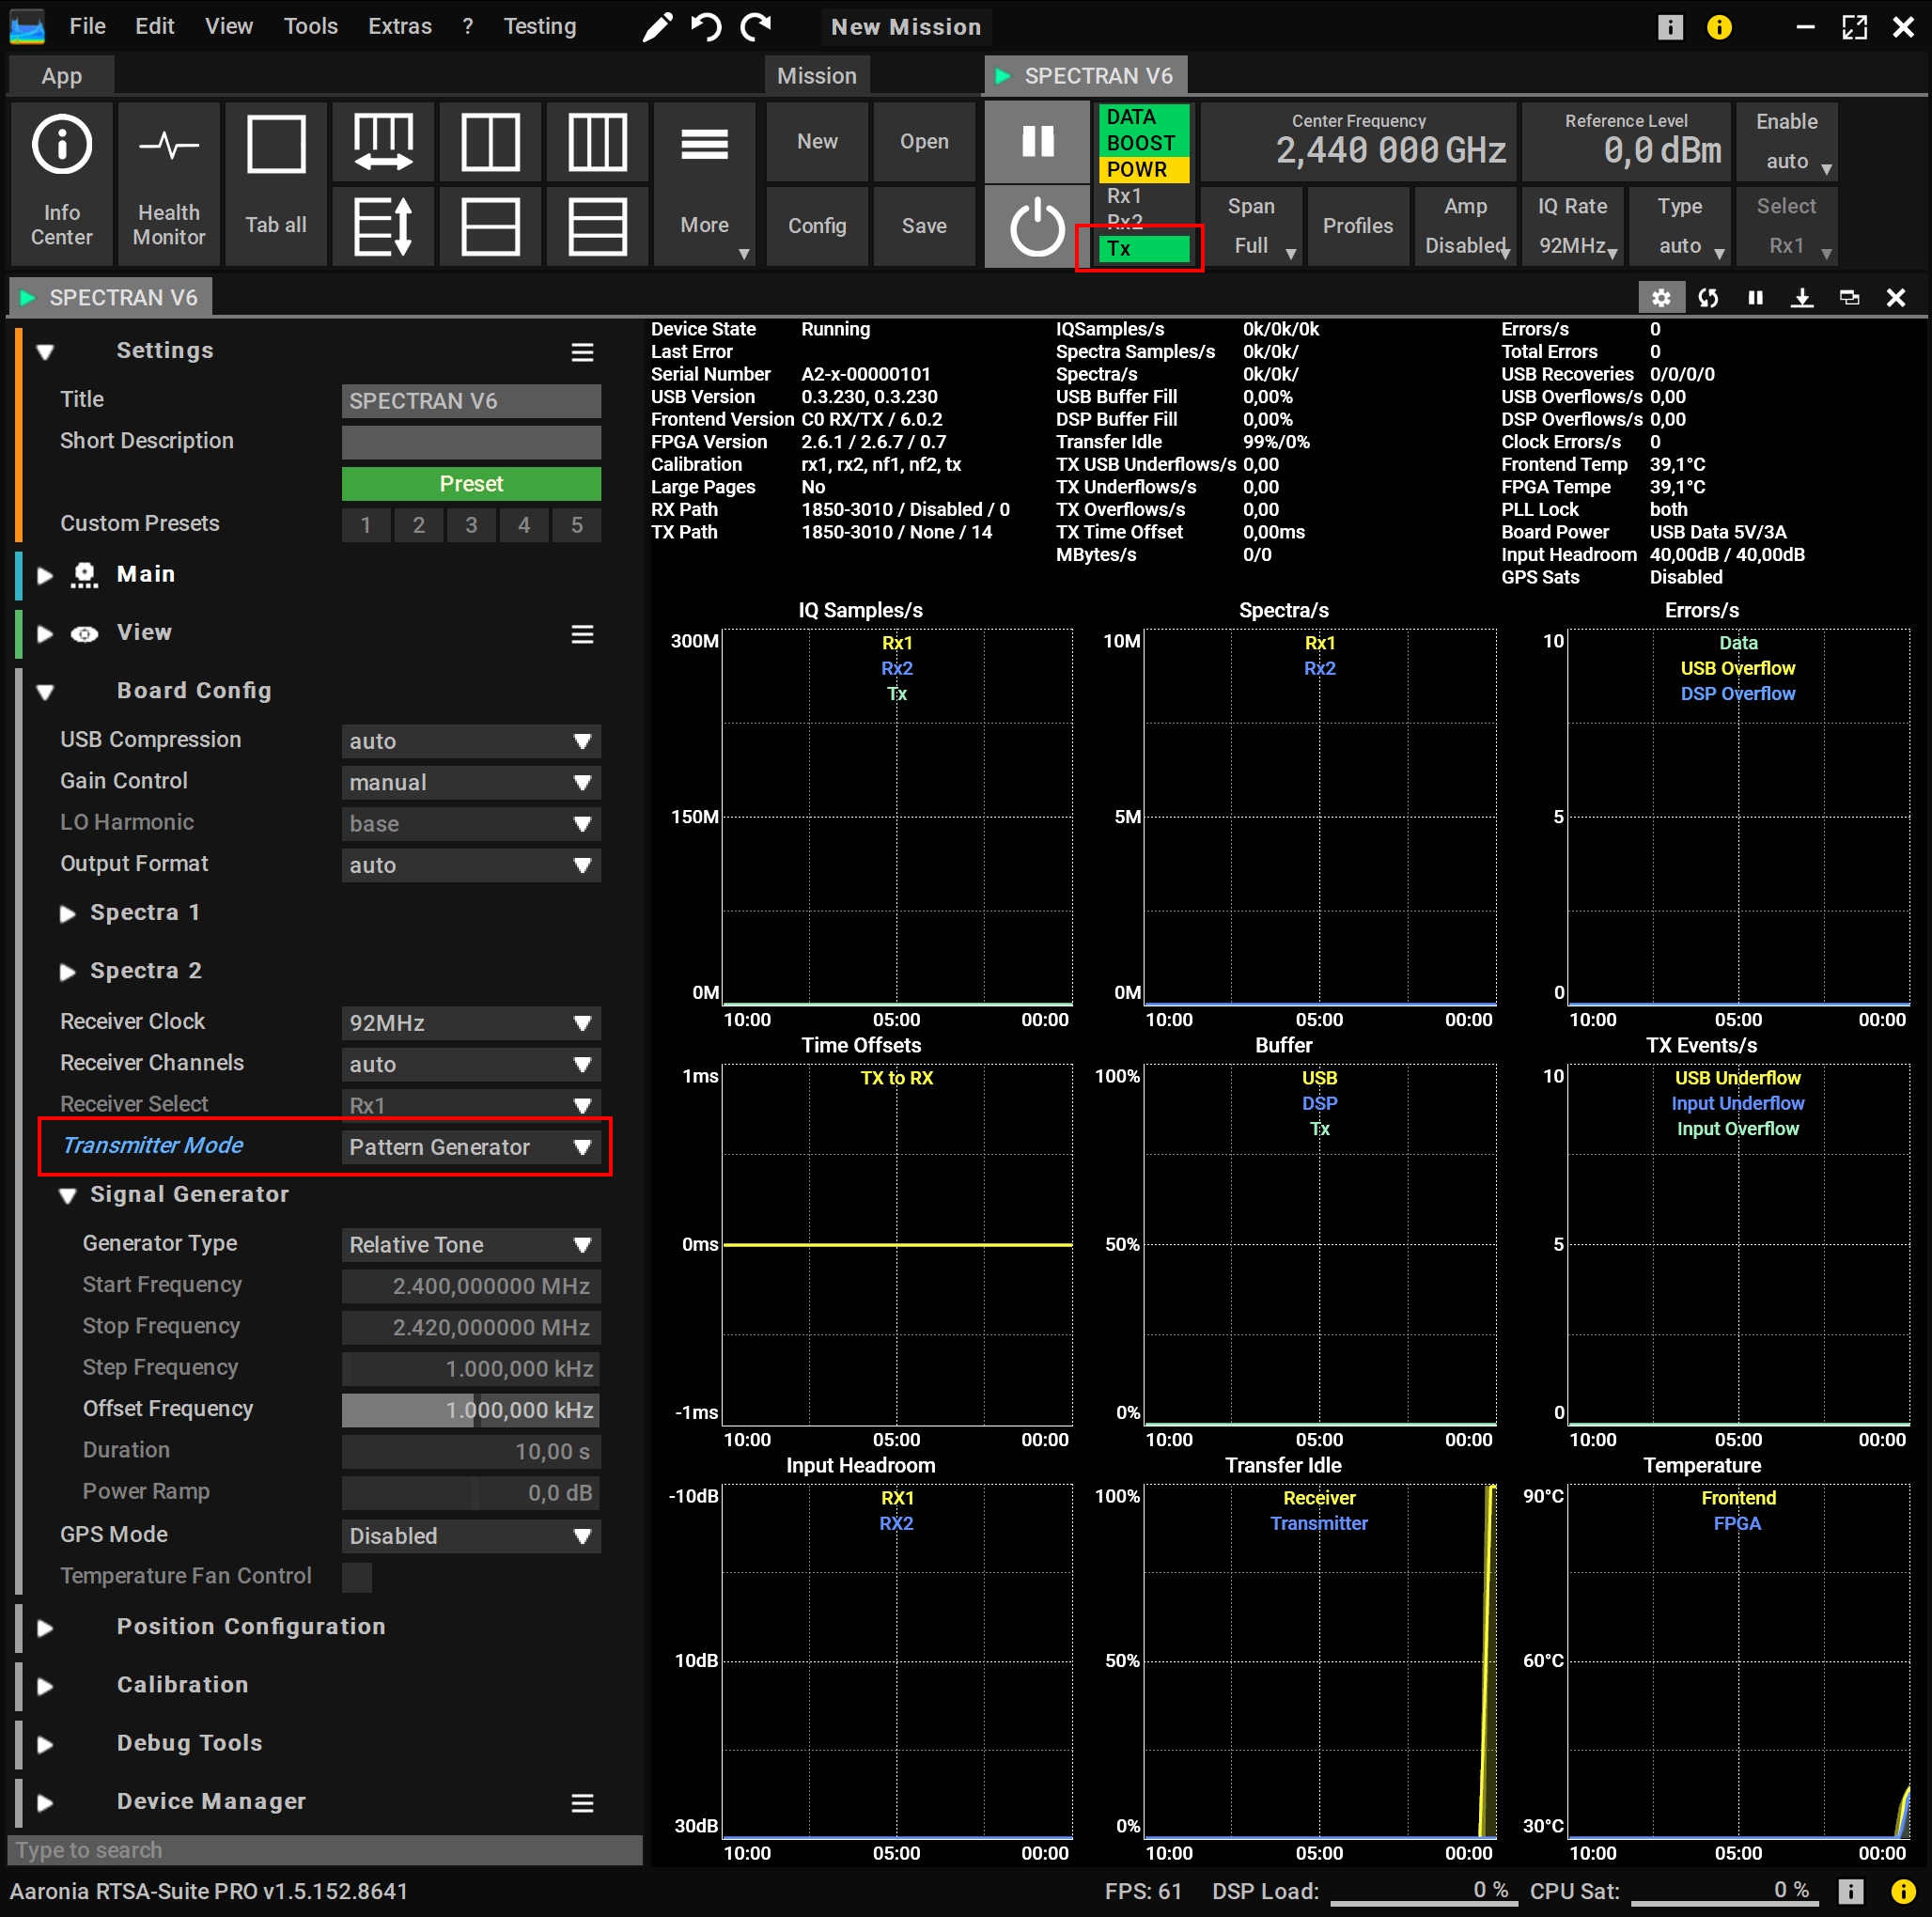Pause the SPECTRAN V6 stream
This screenshot has width=1932, height=1917.
(x=1037, y=142)
